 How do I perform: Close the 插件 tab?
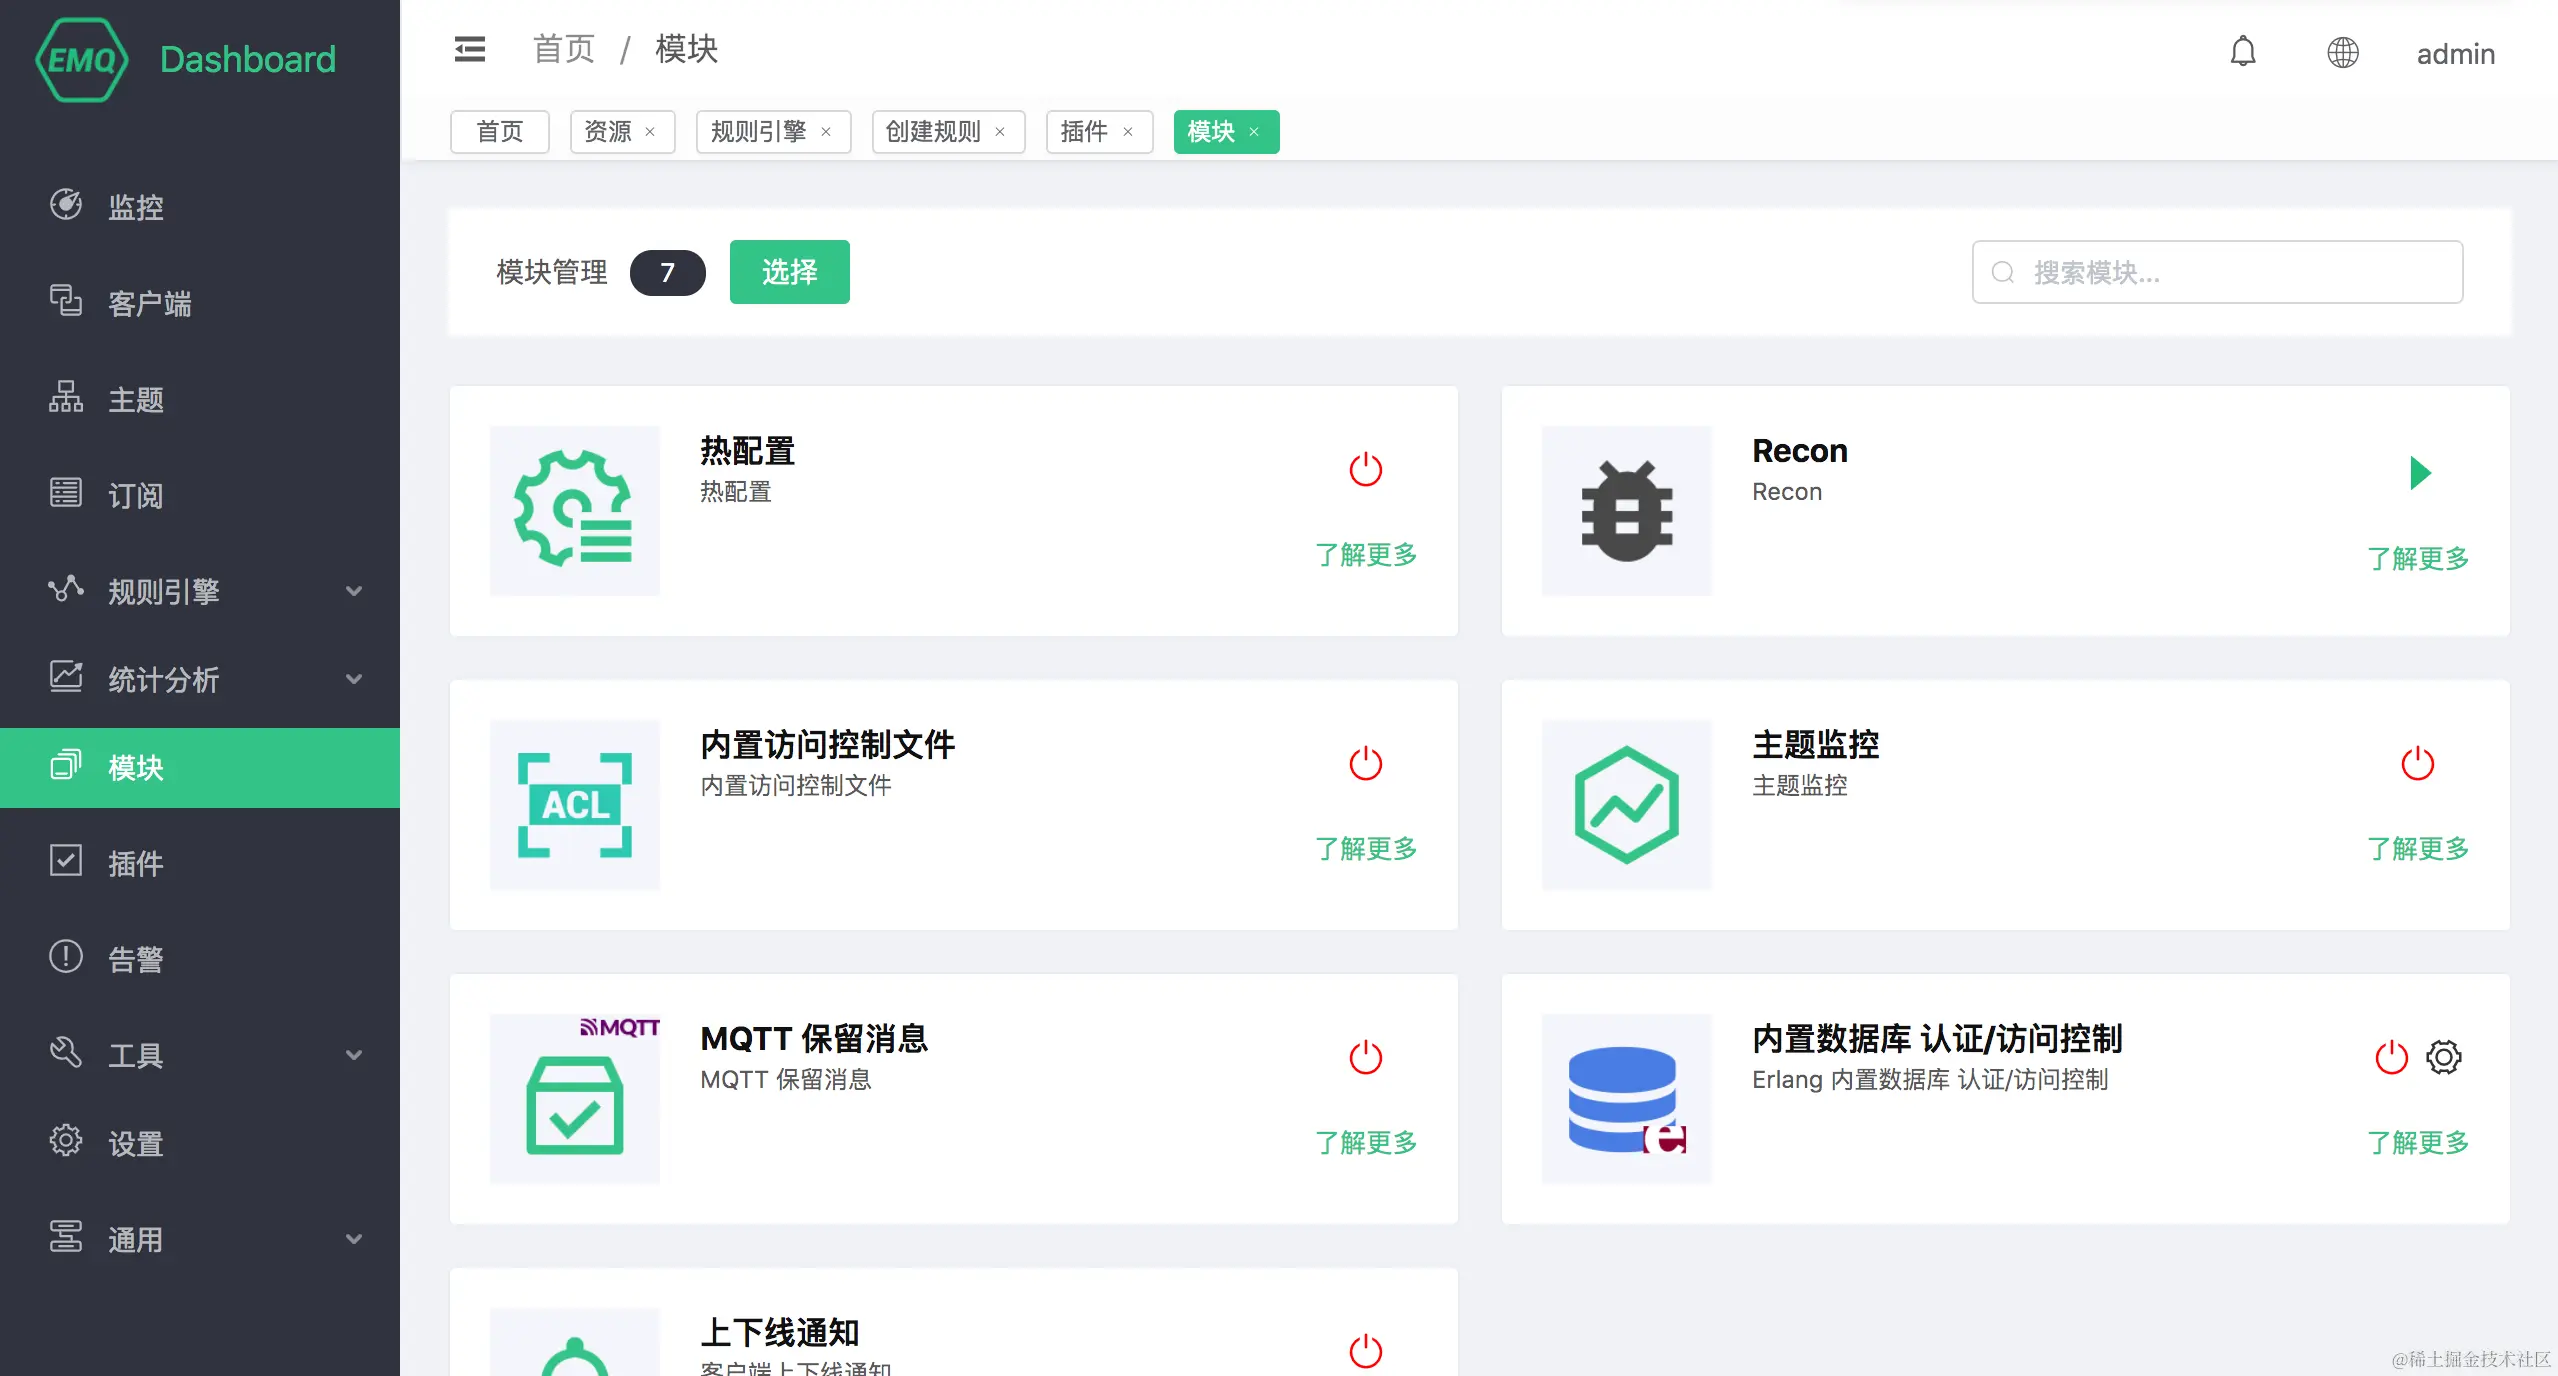coord(1127,131)
